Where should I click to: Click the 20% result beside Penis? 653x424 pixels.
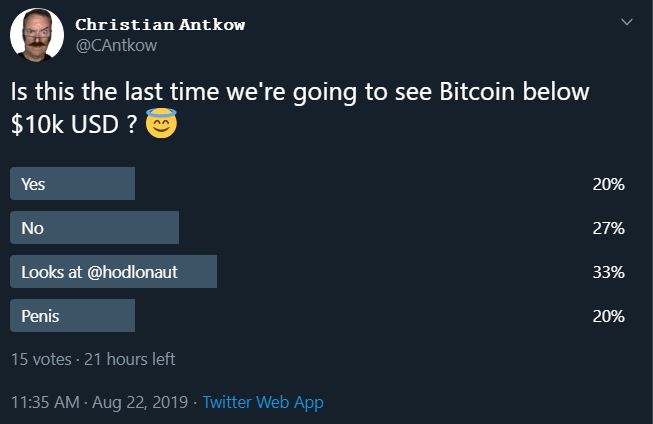pyautogui.click(x=608, y=317)
